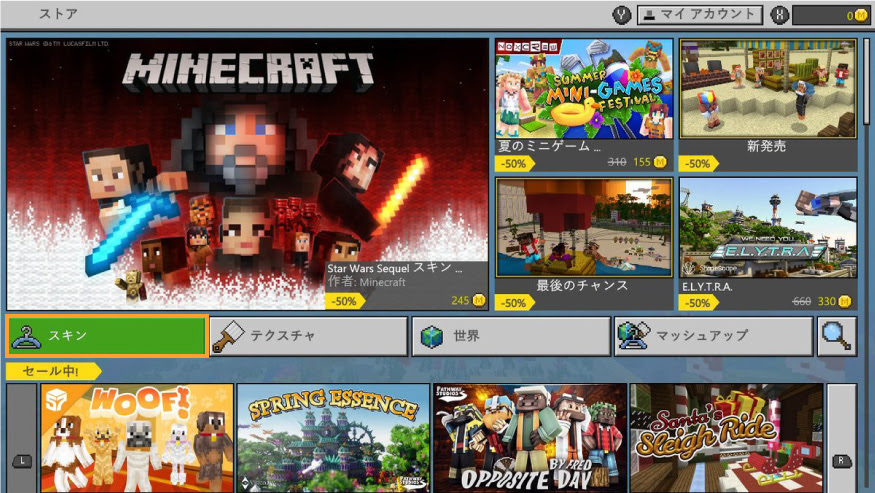
Task: Click the paintbrush icon on テクスチャ tab
Action: [x=229, y=336]
